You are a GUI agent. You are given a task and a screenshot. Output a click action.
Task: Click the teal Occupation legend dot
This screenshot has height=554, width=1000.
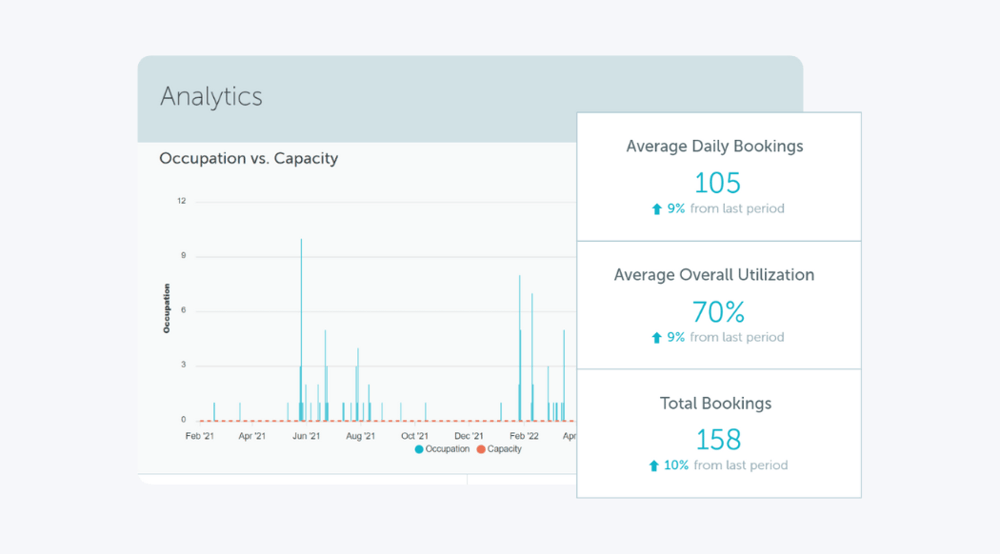(418, 450)
